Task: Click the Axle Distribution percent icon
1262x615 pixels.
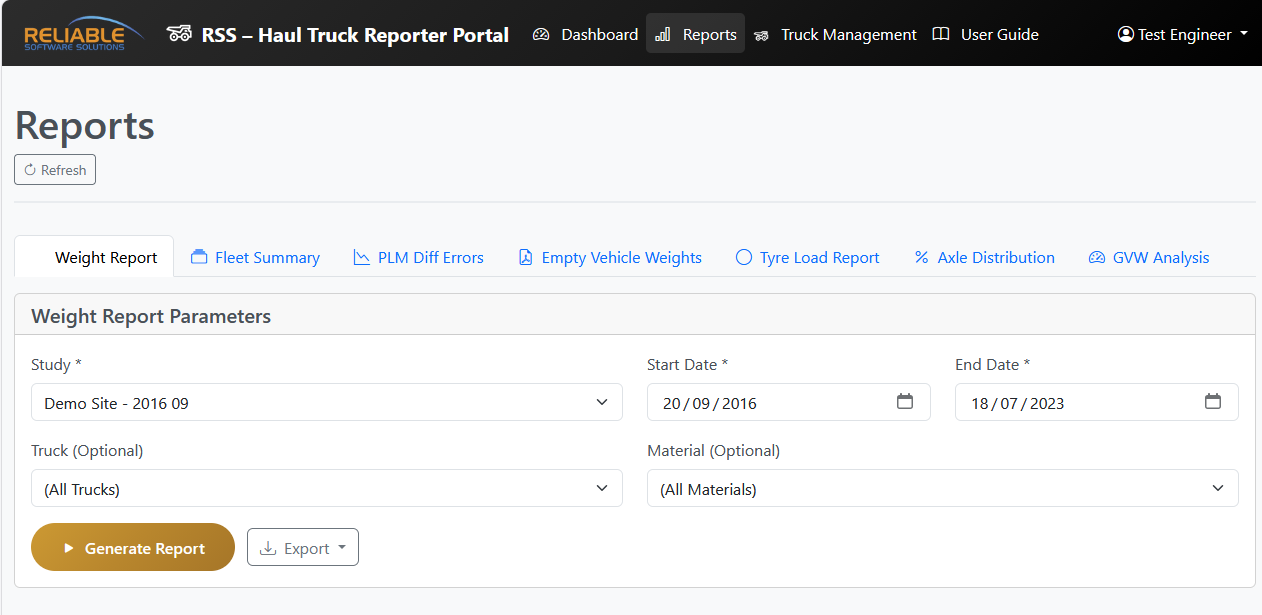Action: click(x=922, y=257)
